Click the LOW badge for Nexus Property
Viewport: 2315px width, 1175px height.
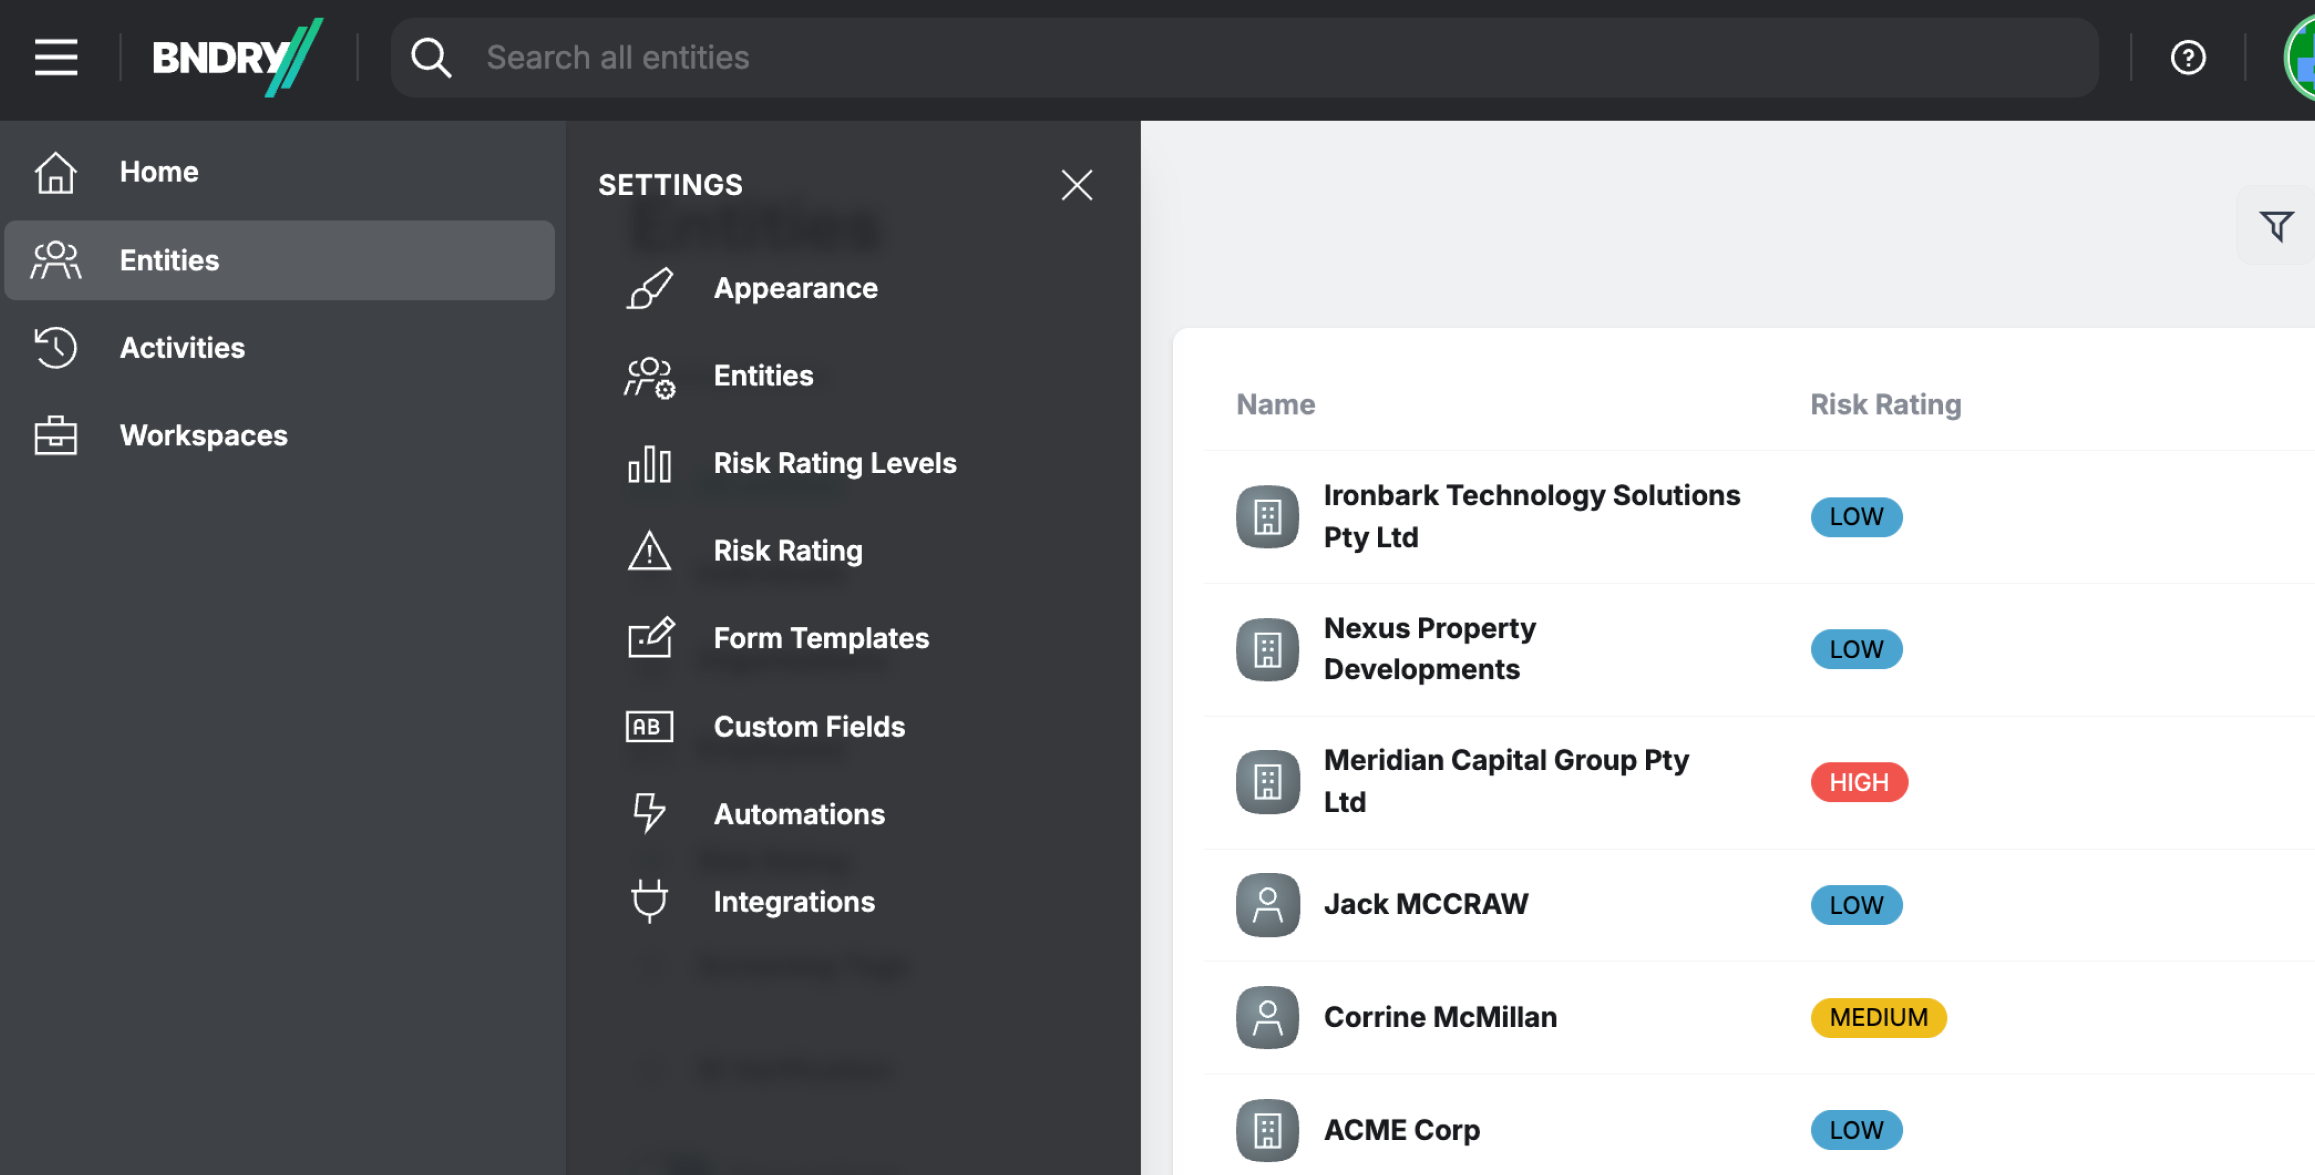pyautogui.click(x=1857, y=650)
